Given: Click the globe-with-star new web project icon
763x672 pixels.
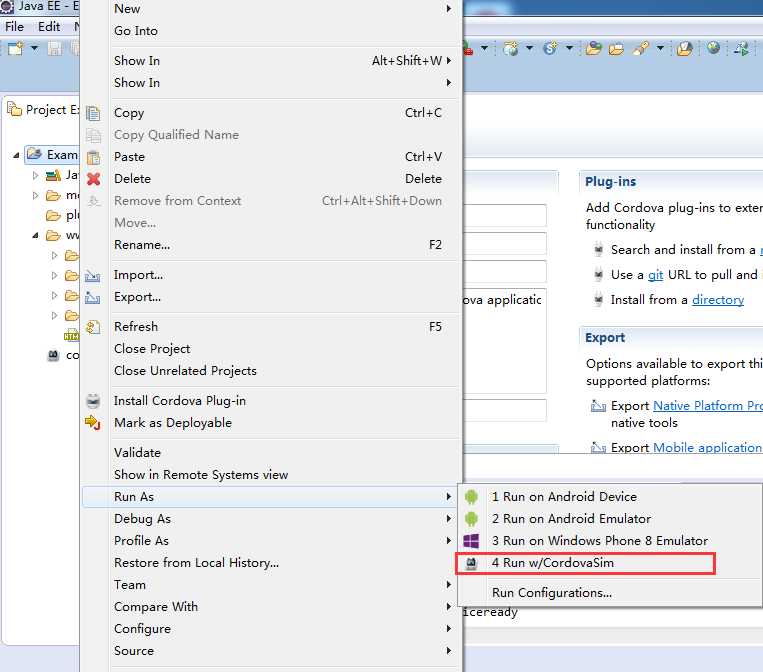Looking at the screenshot, I should [510, 48].
